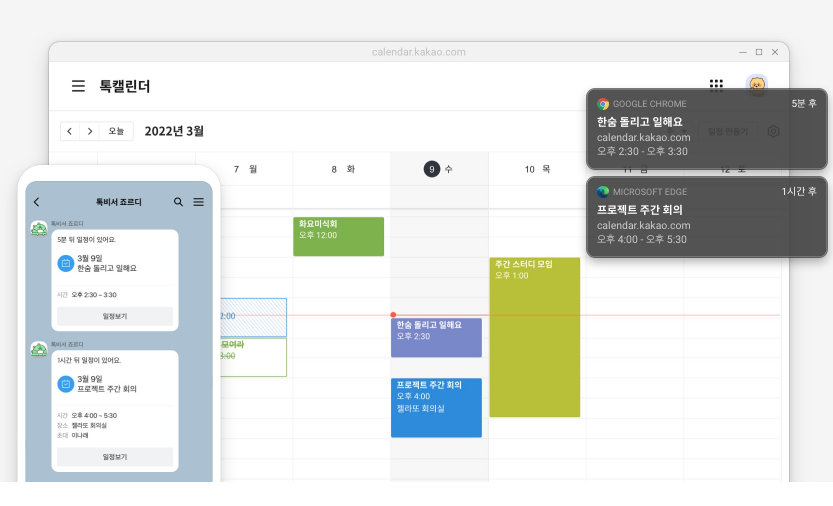
Task: Select the 2022년 3월 date heading
Action: [x=174, y=131]
